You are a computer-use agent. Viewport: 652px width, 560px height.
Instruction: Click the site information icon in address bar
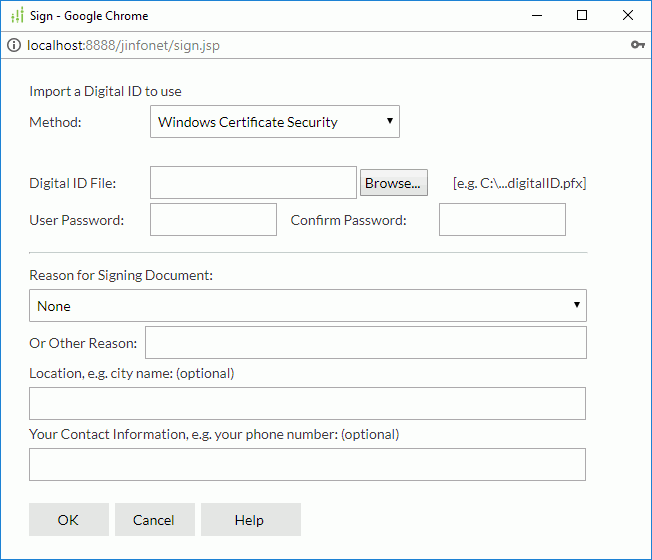click(x=14, y=45)
